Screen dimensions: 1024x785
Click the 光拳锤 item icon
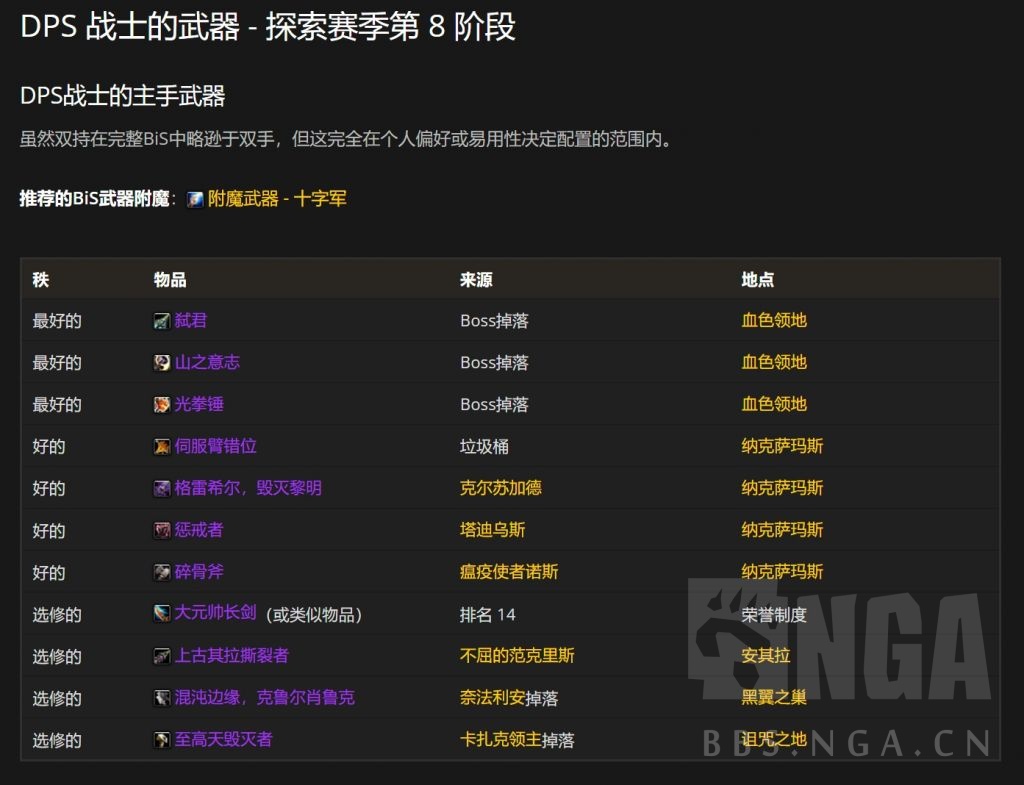(x=162, y=404)
